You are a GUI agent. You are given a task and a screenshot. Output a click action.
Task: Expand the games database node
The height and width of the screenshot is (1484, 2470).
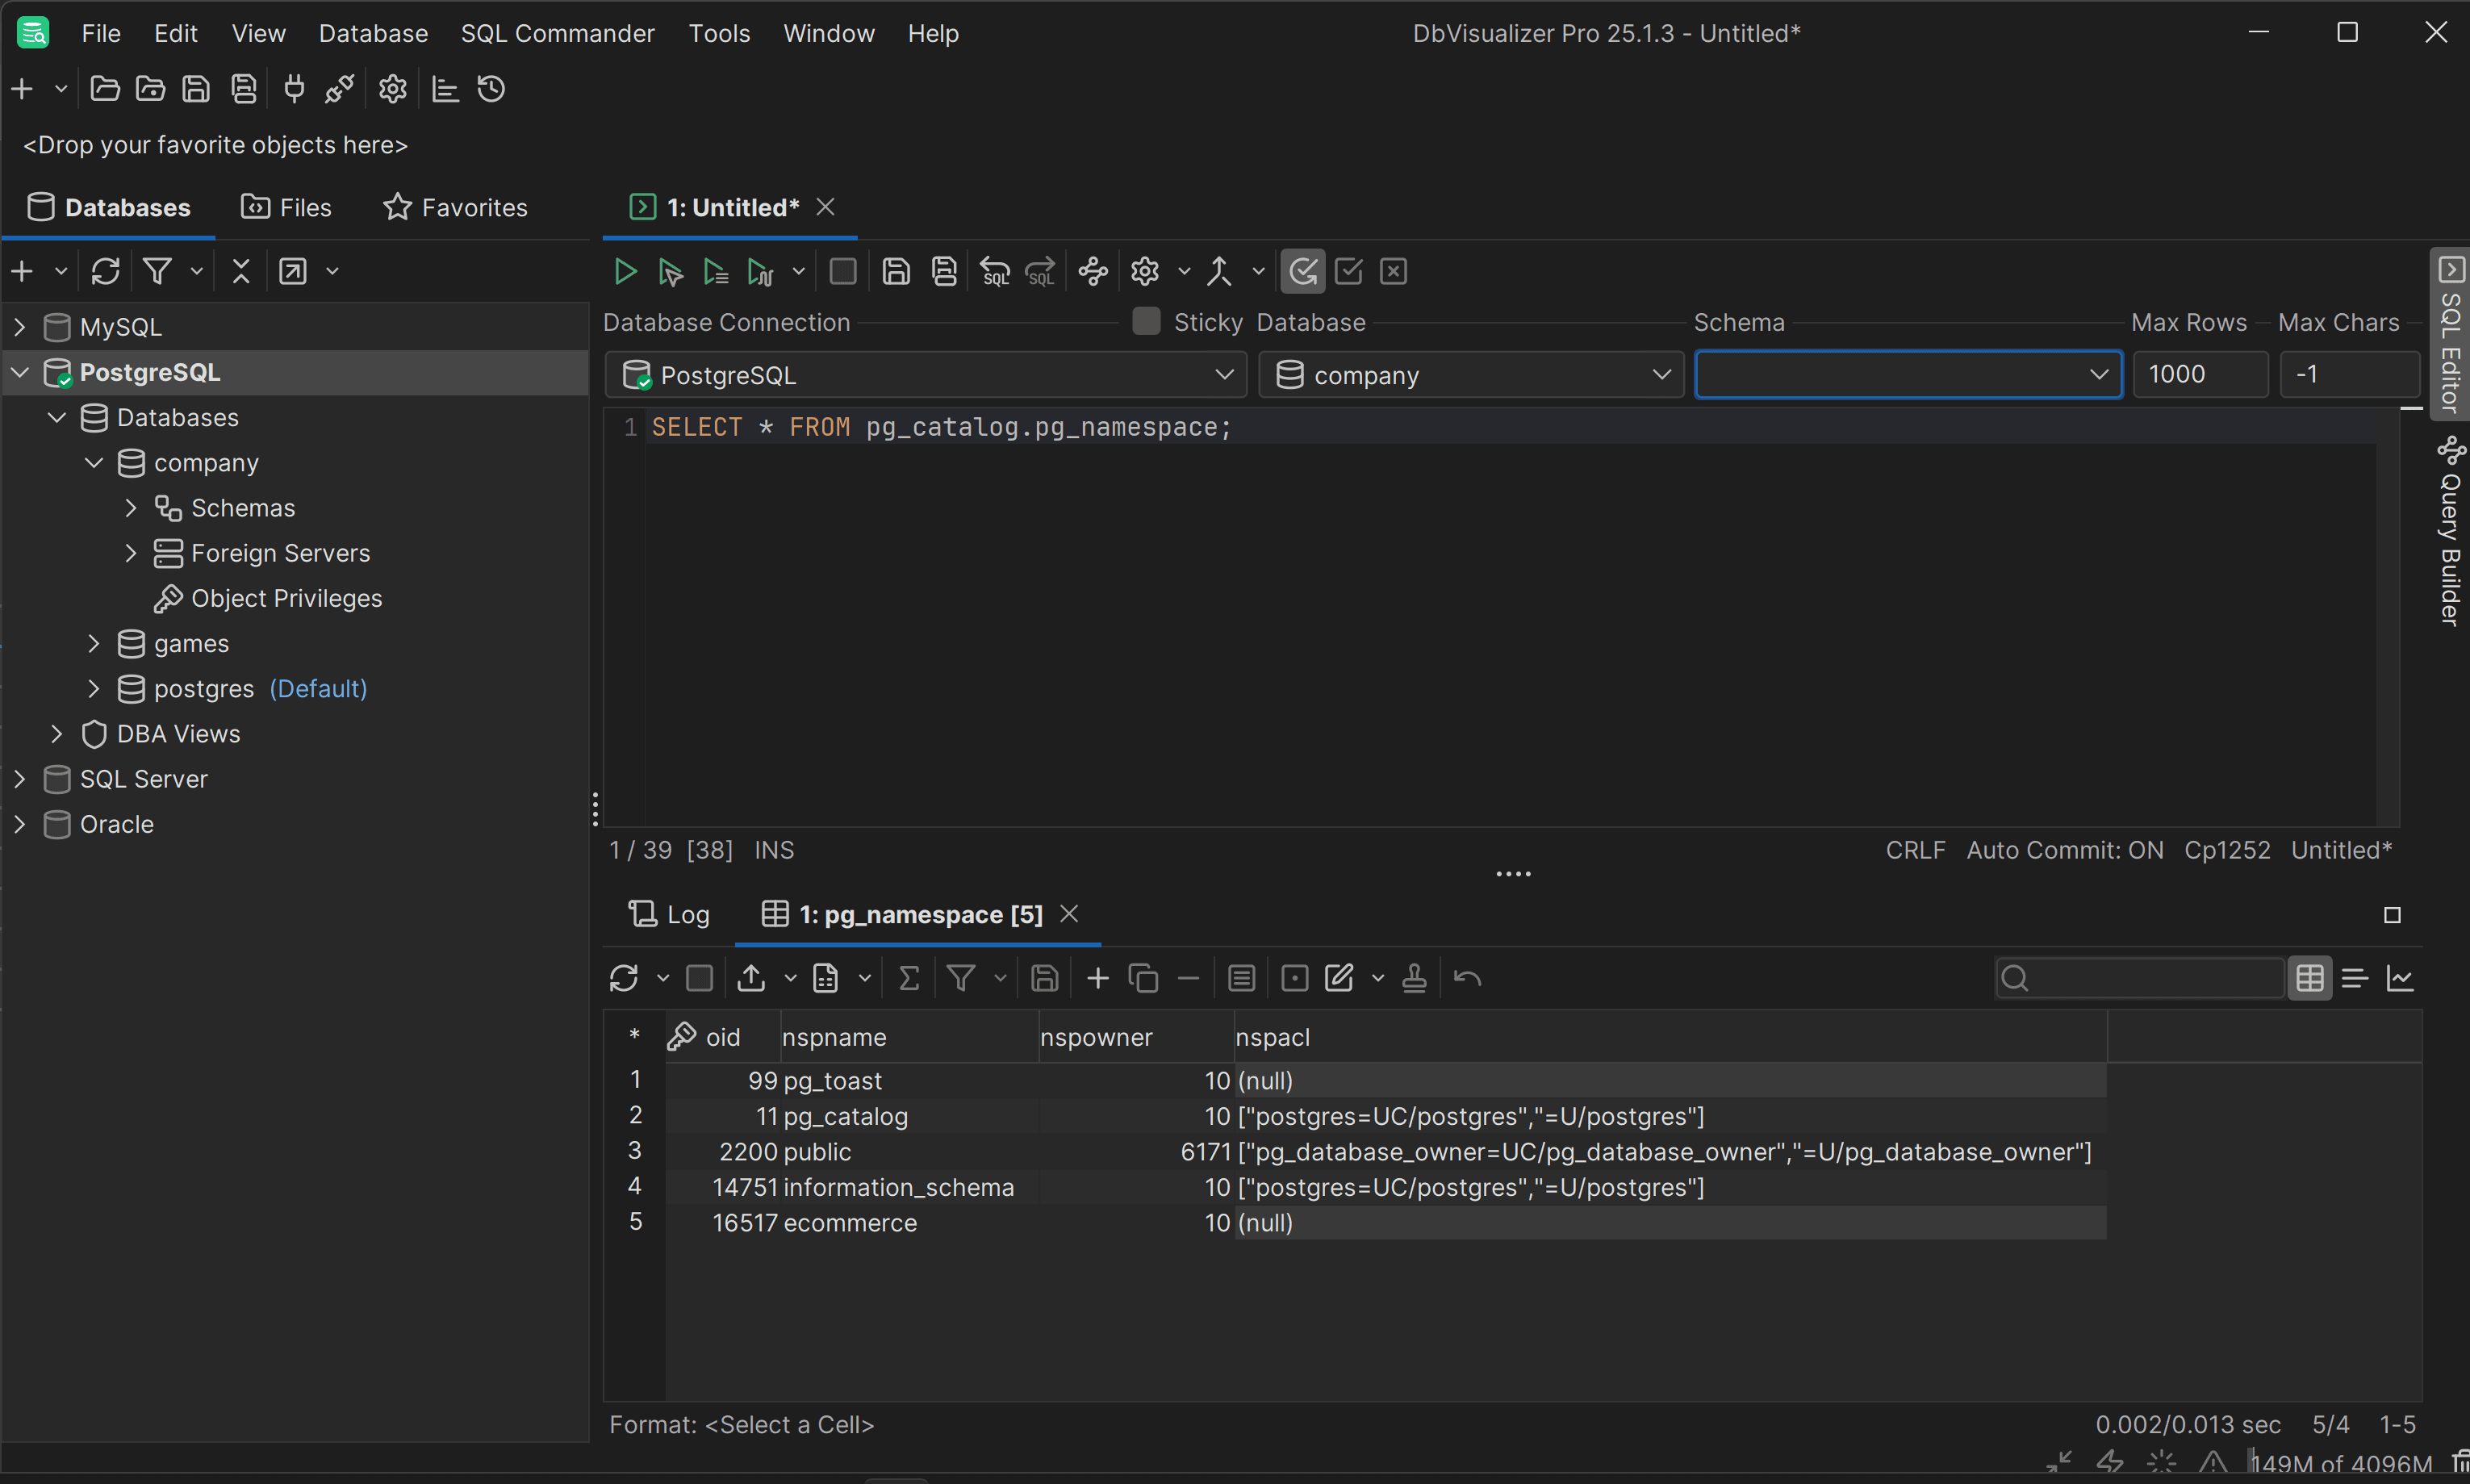coord(93,643)
